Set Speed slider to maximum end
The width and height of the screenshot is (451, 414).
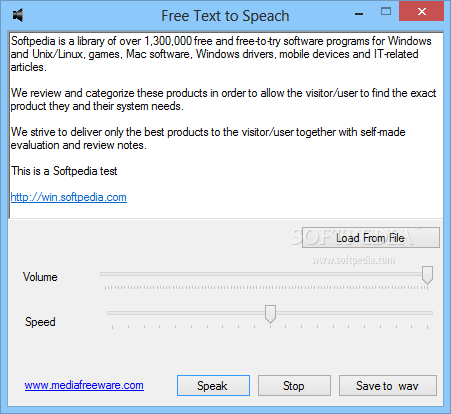(x=427, y=313)
